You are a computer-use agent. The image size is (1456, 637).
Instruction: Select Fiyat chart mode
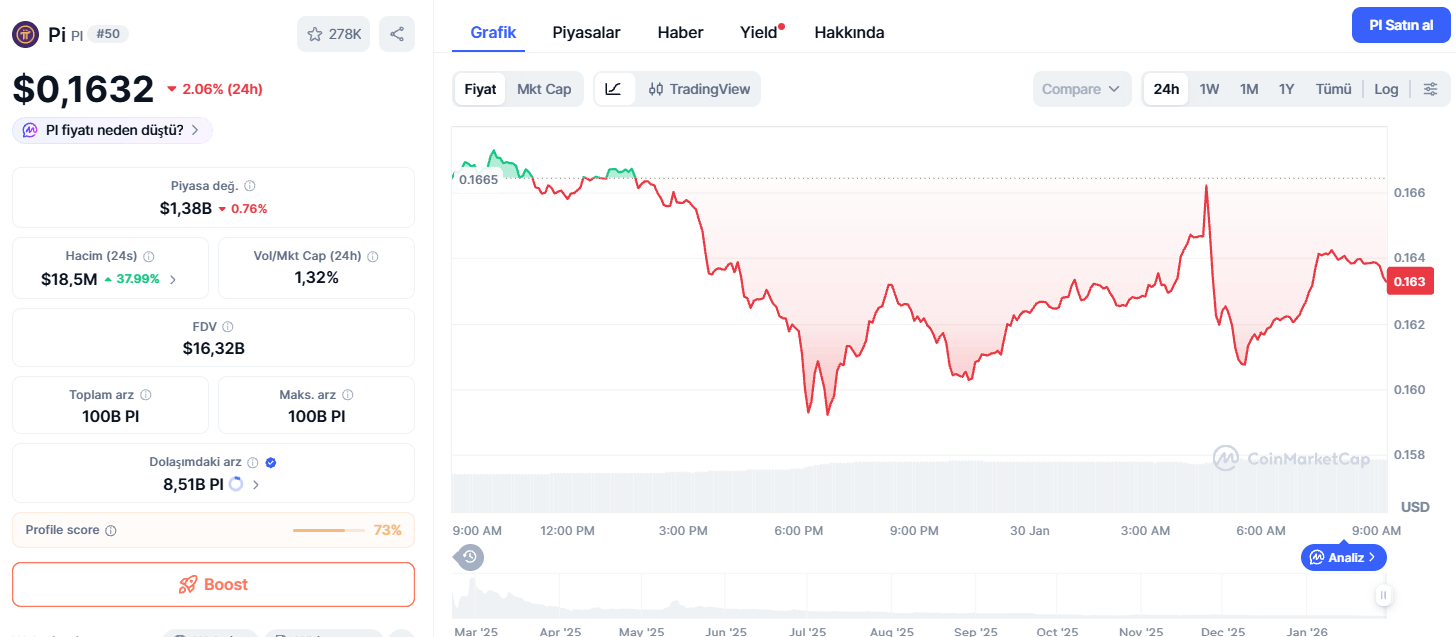click(x=480, y=89)
